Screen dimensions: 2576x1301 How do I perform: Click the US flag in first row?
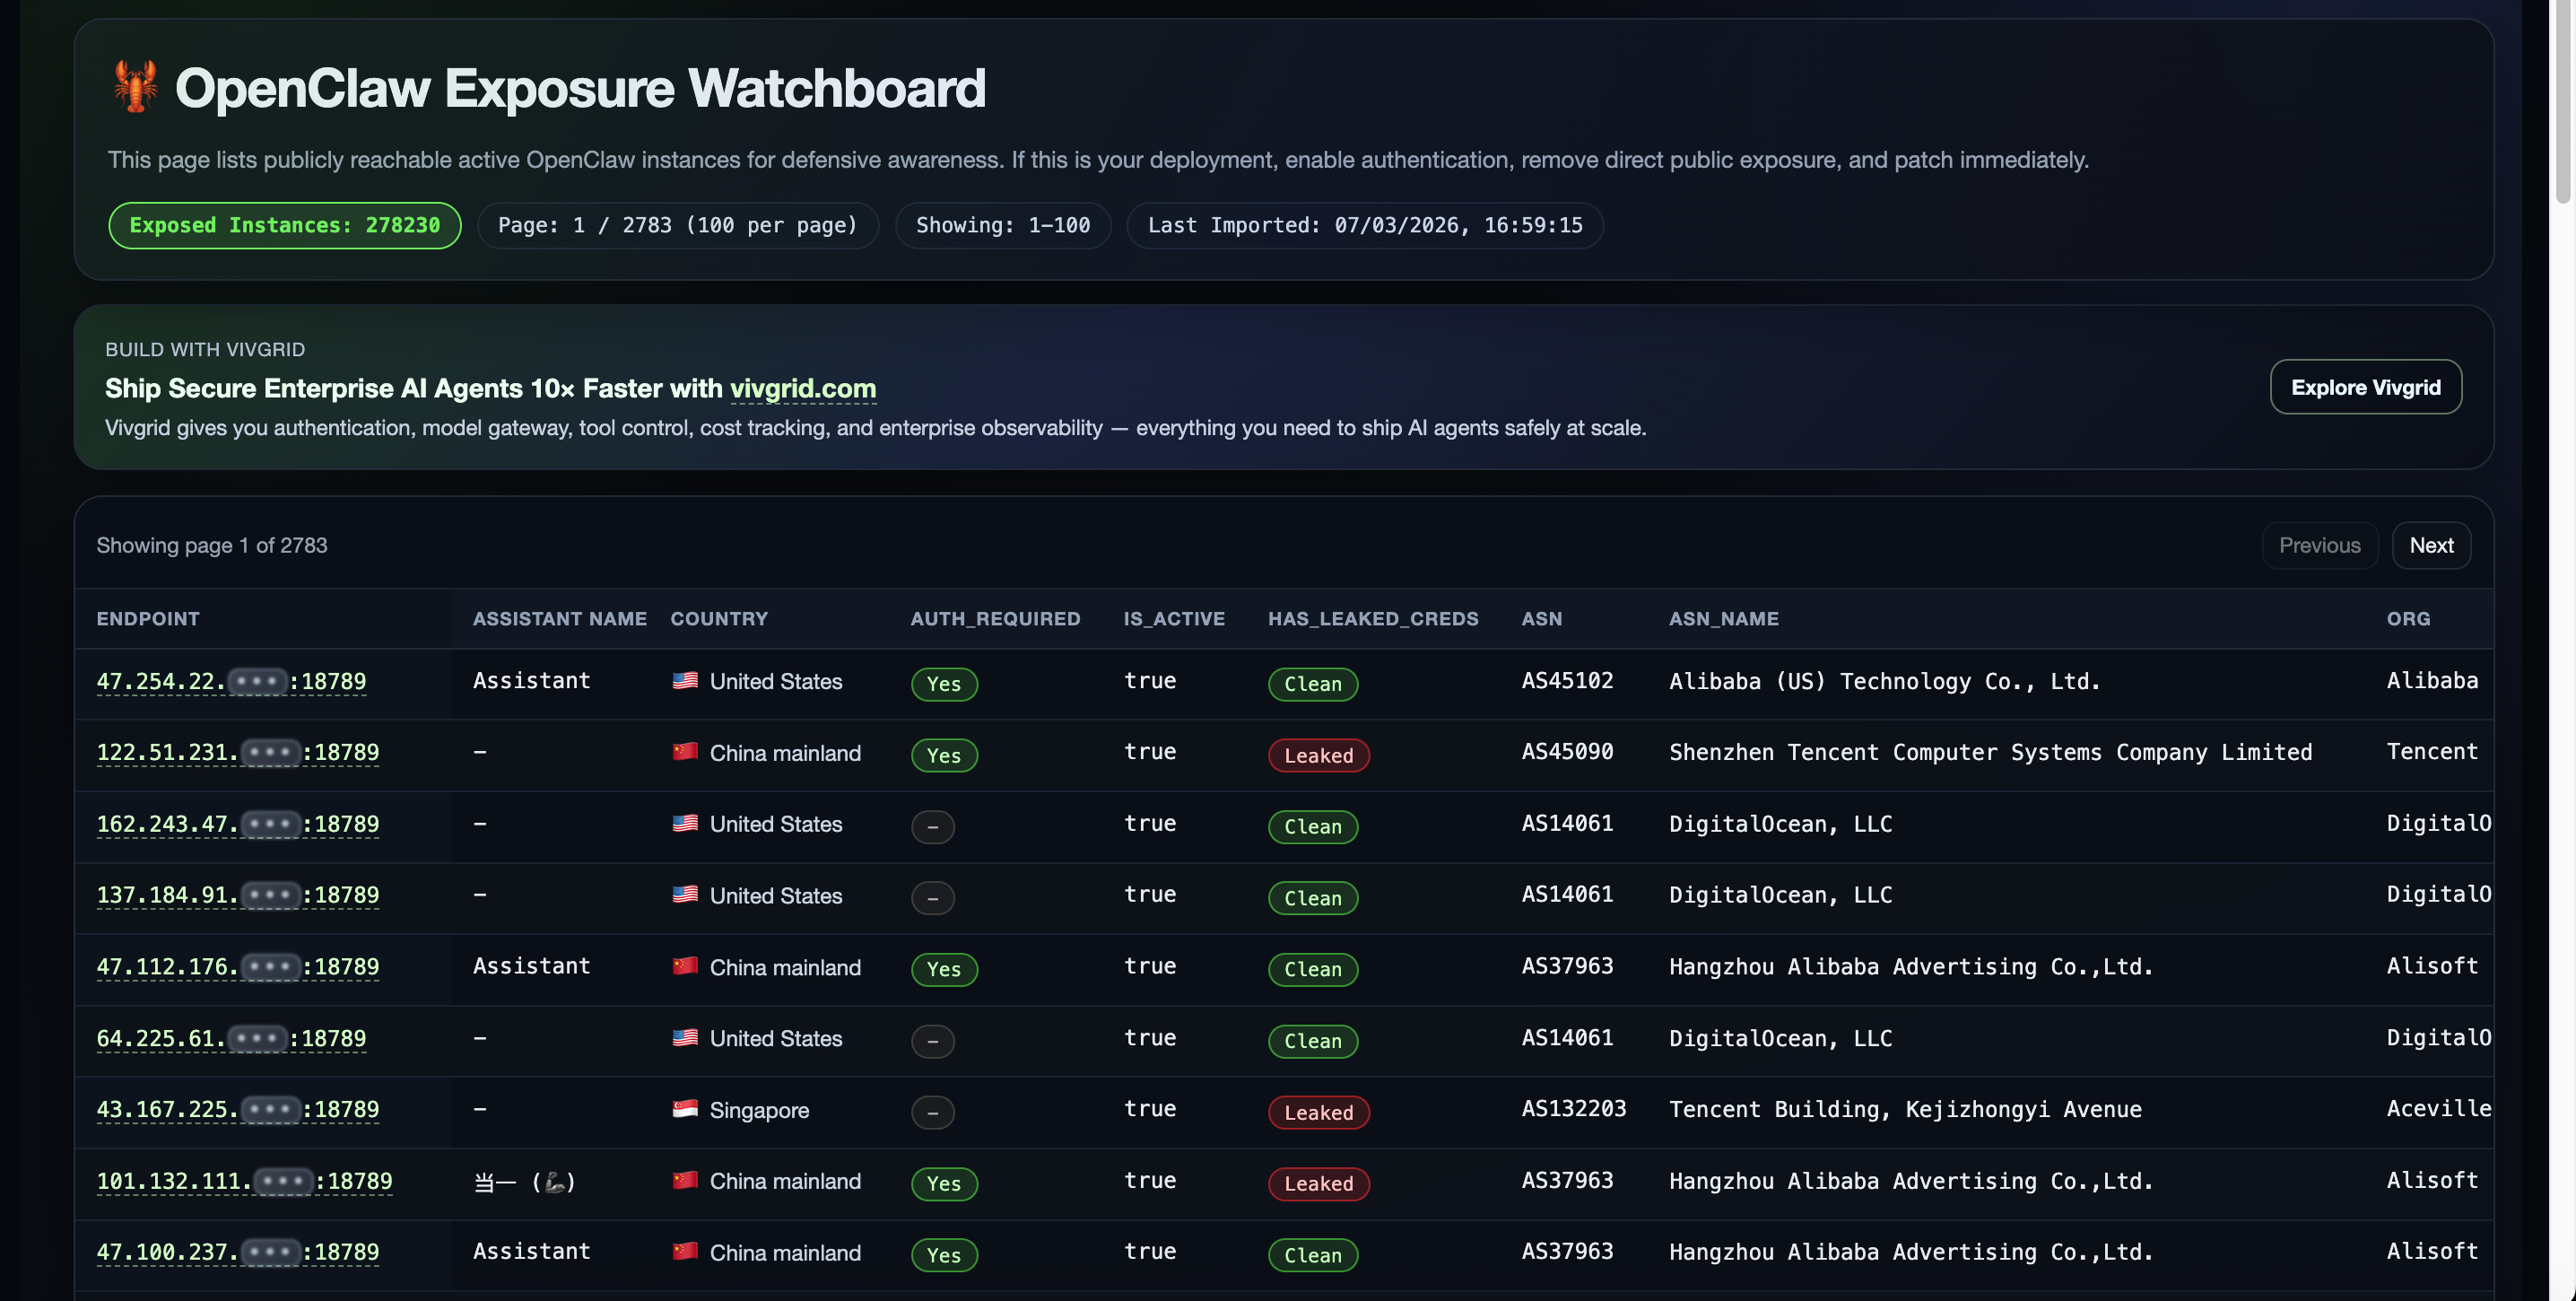(x=685, y=681)
